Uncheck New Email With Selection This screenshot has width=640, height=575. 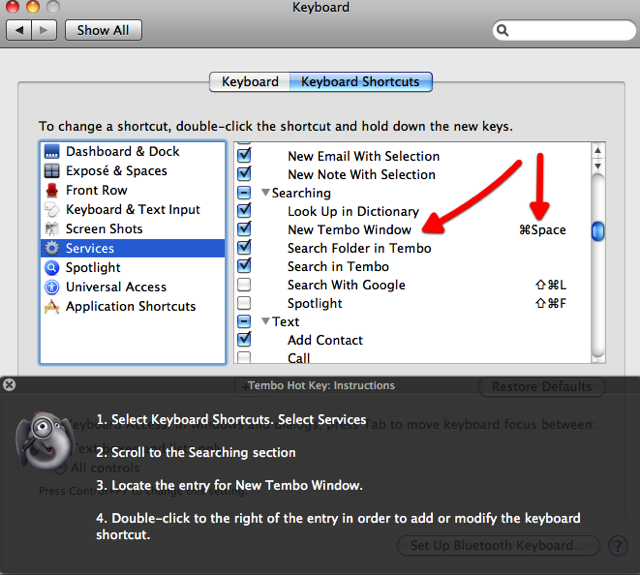tap(244, 155)
